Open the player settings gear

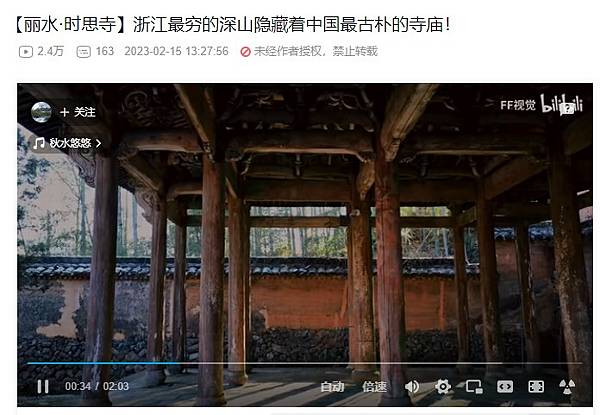(443, 386)
